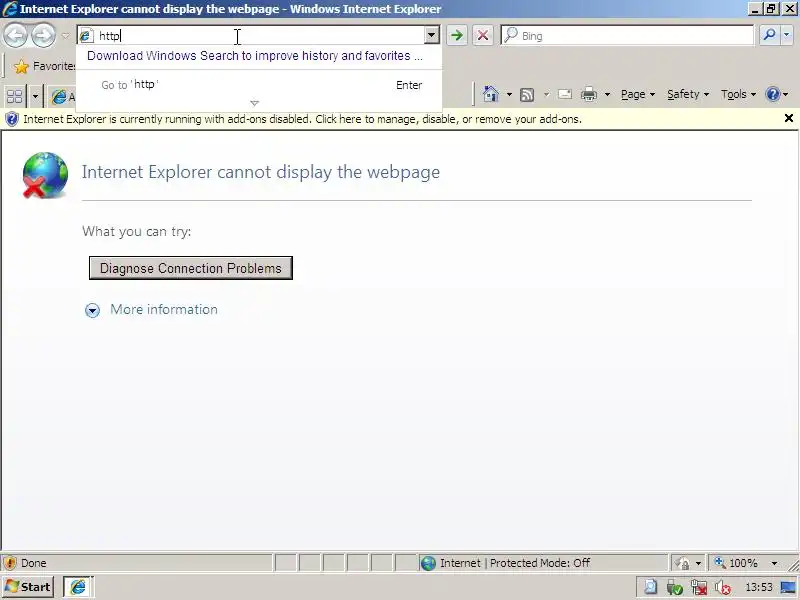Choose Go to 'http' autocomplete entry
800x600 pixels.
tap(261, 85)
